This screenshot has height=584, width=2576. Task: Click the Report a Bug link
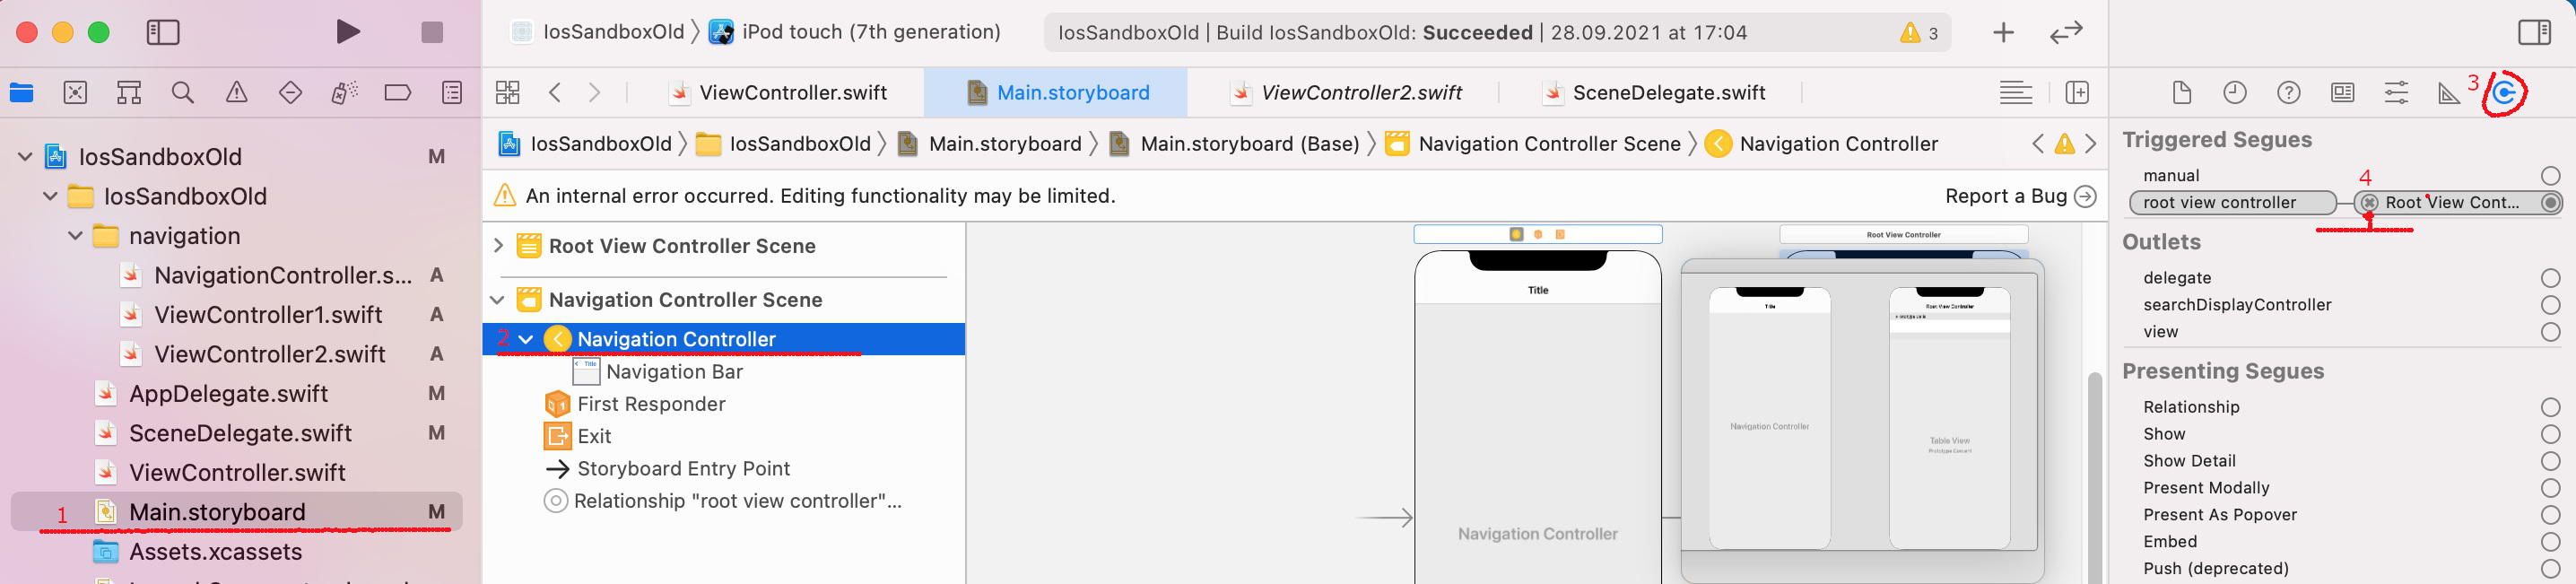pos(2020,196)
